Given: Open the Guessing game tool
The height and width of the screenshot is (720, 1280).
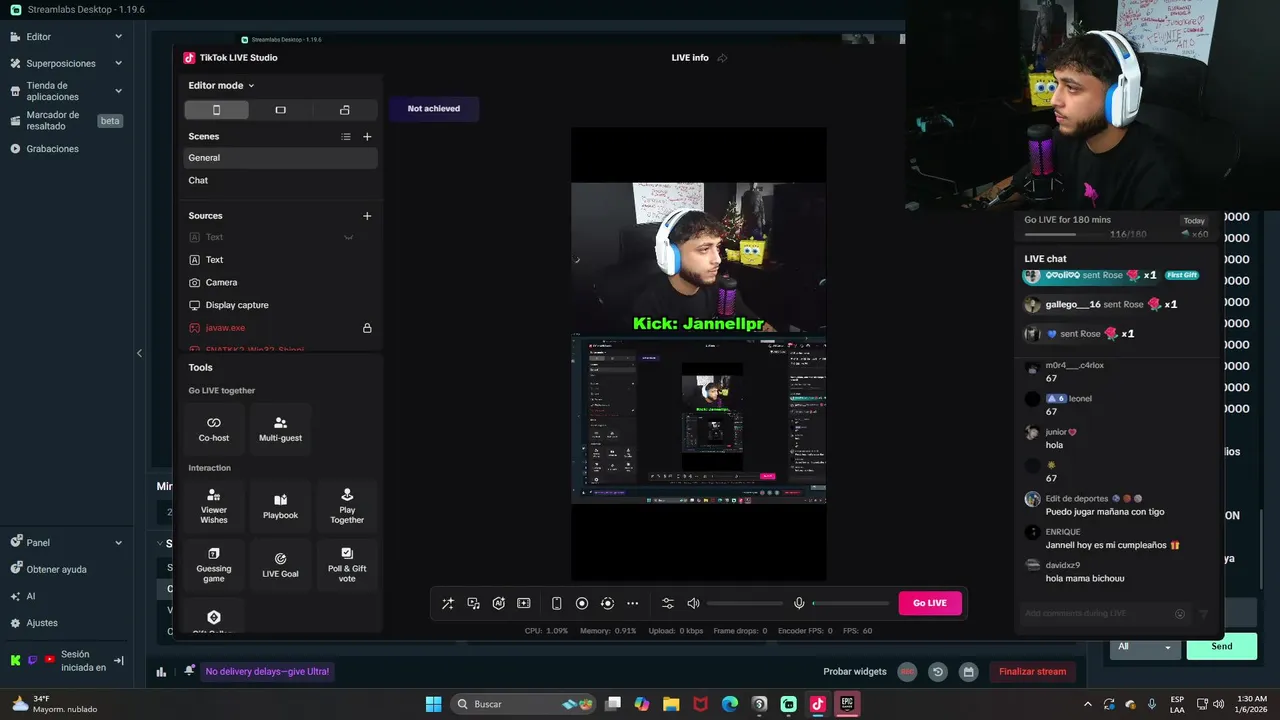Looking at the screenshot, I should point(214,565).
